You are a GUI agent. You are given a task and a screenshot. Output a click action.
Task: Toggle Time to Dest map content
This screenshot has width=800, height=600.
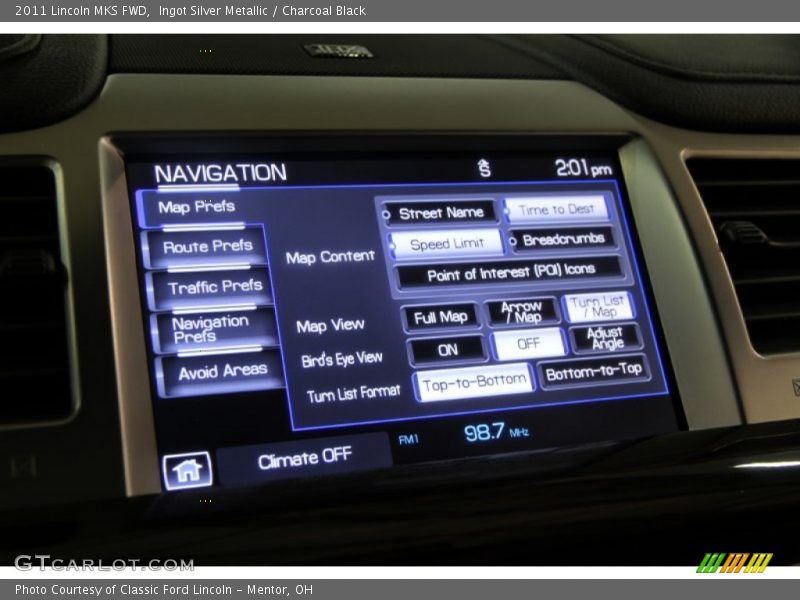pyautogui.click(x=557, y=209)
